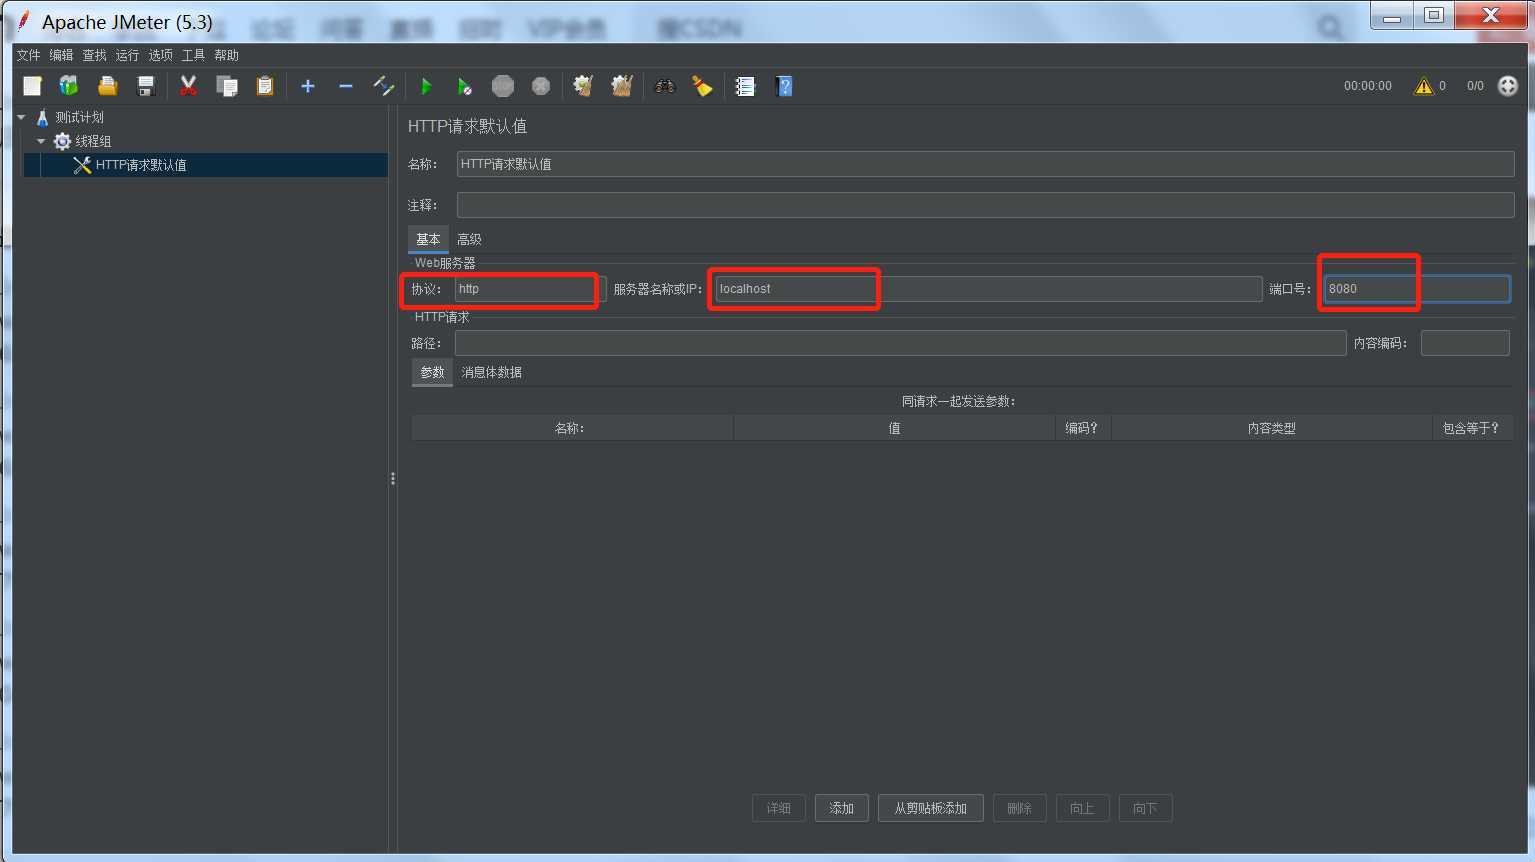Click the yellow warning log icon

pyautogui.click(x=1423, y=86)
